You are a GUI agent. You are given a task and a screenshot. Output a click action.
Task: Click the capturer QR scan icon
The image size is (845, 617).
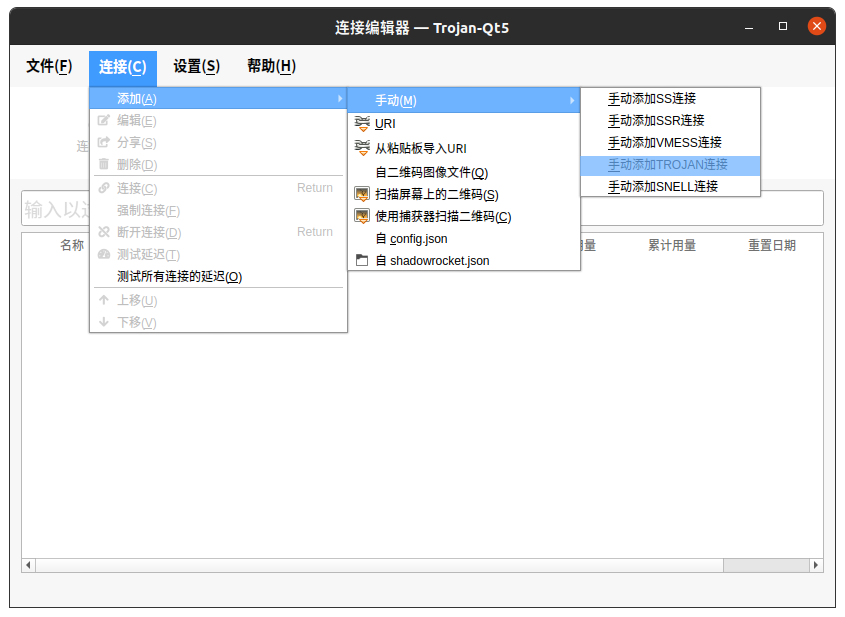click(x=362, y=216)
